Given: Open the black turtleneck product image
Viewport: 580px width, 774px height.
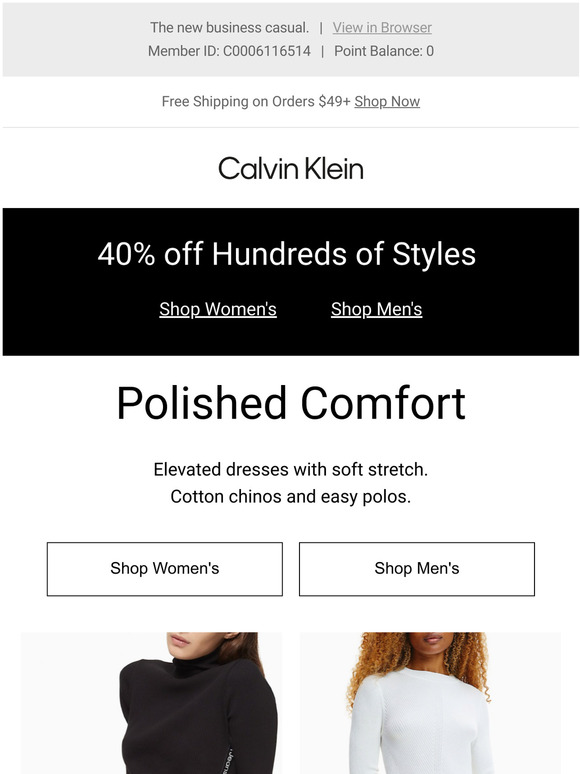Looking at the screenshot, I should 152,703.
